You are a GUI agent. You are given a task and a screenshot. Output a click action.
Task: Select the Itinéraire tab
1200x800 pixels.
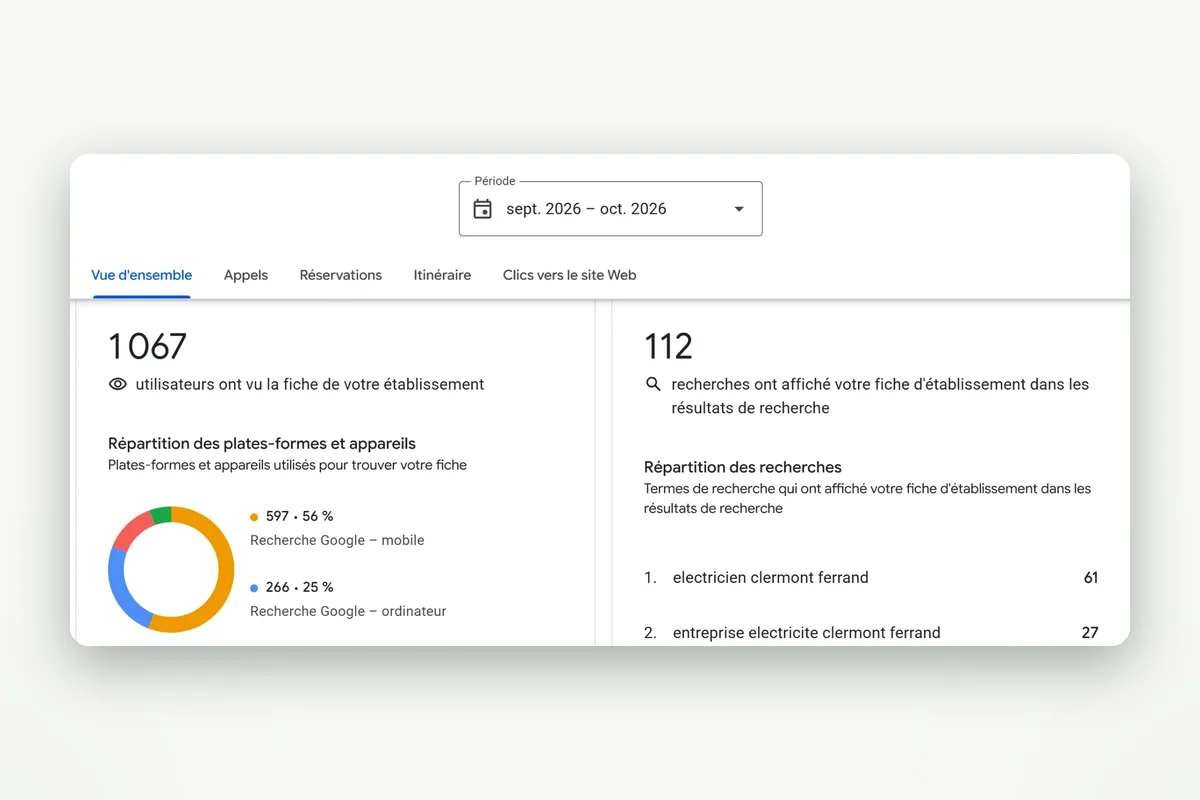click(x=442, y=275)
